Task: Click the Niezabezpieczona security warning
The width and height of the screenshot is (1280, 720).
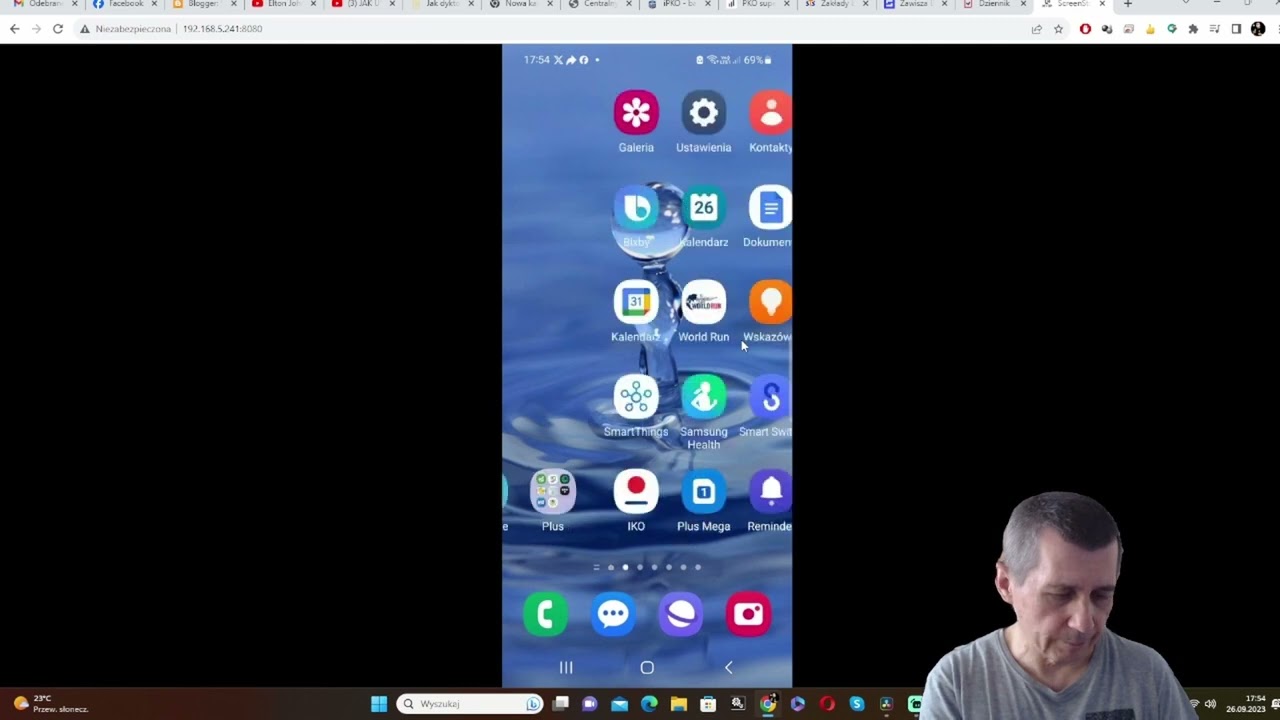Action: [126, 29]
